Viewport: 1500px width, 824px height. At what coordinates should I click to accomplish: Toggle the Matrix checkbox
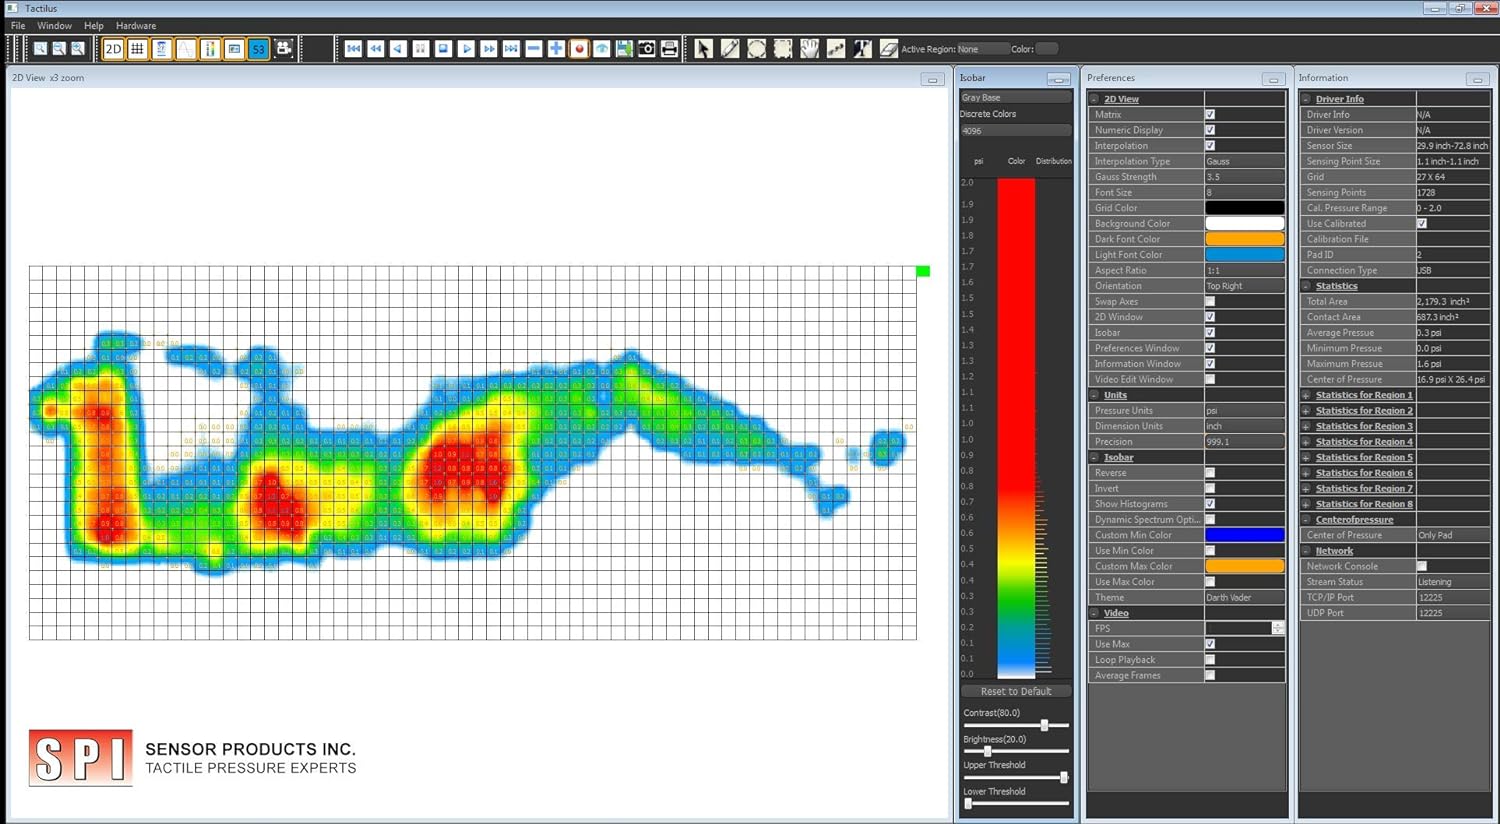[1210, 115]
